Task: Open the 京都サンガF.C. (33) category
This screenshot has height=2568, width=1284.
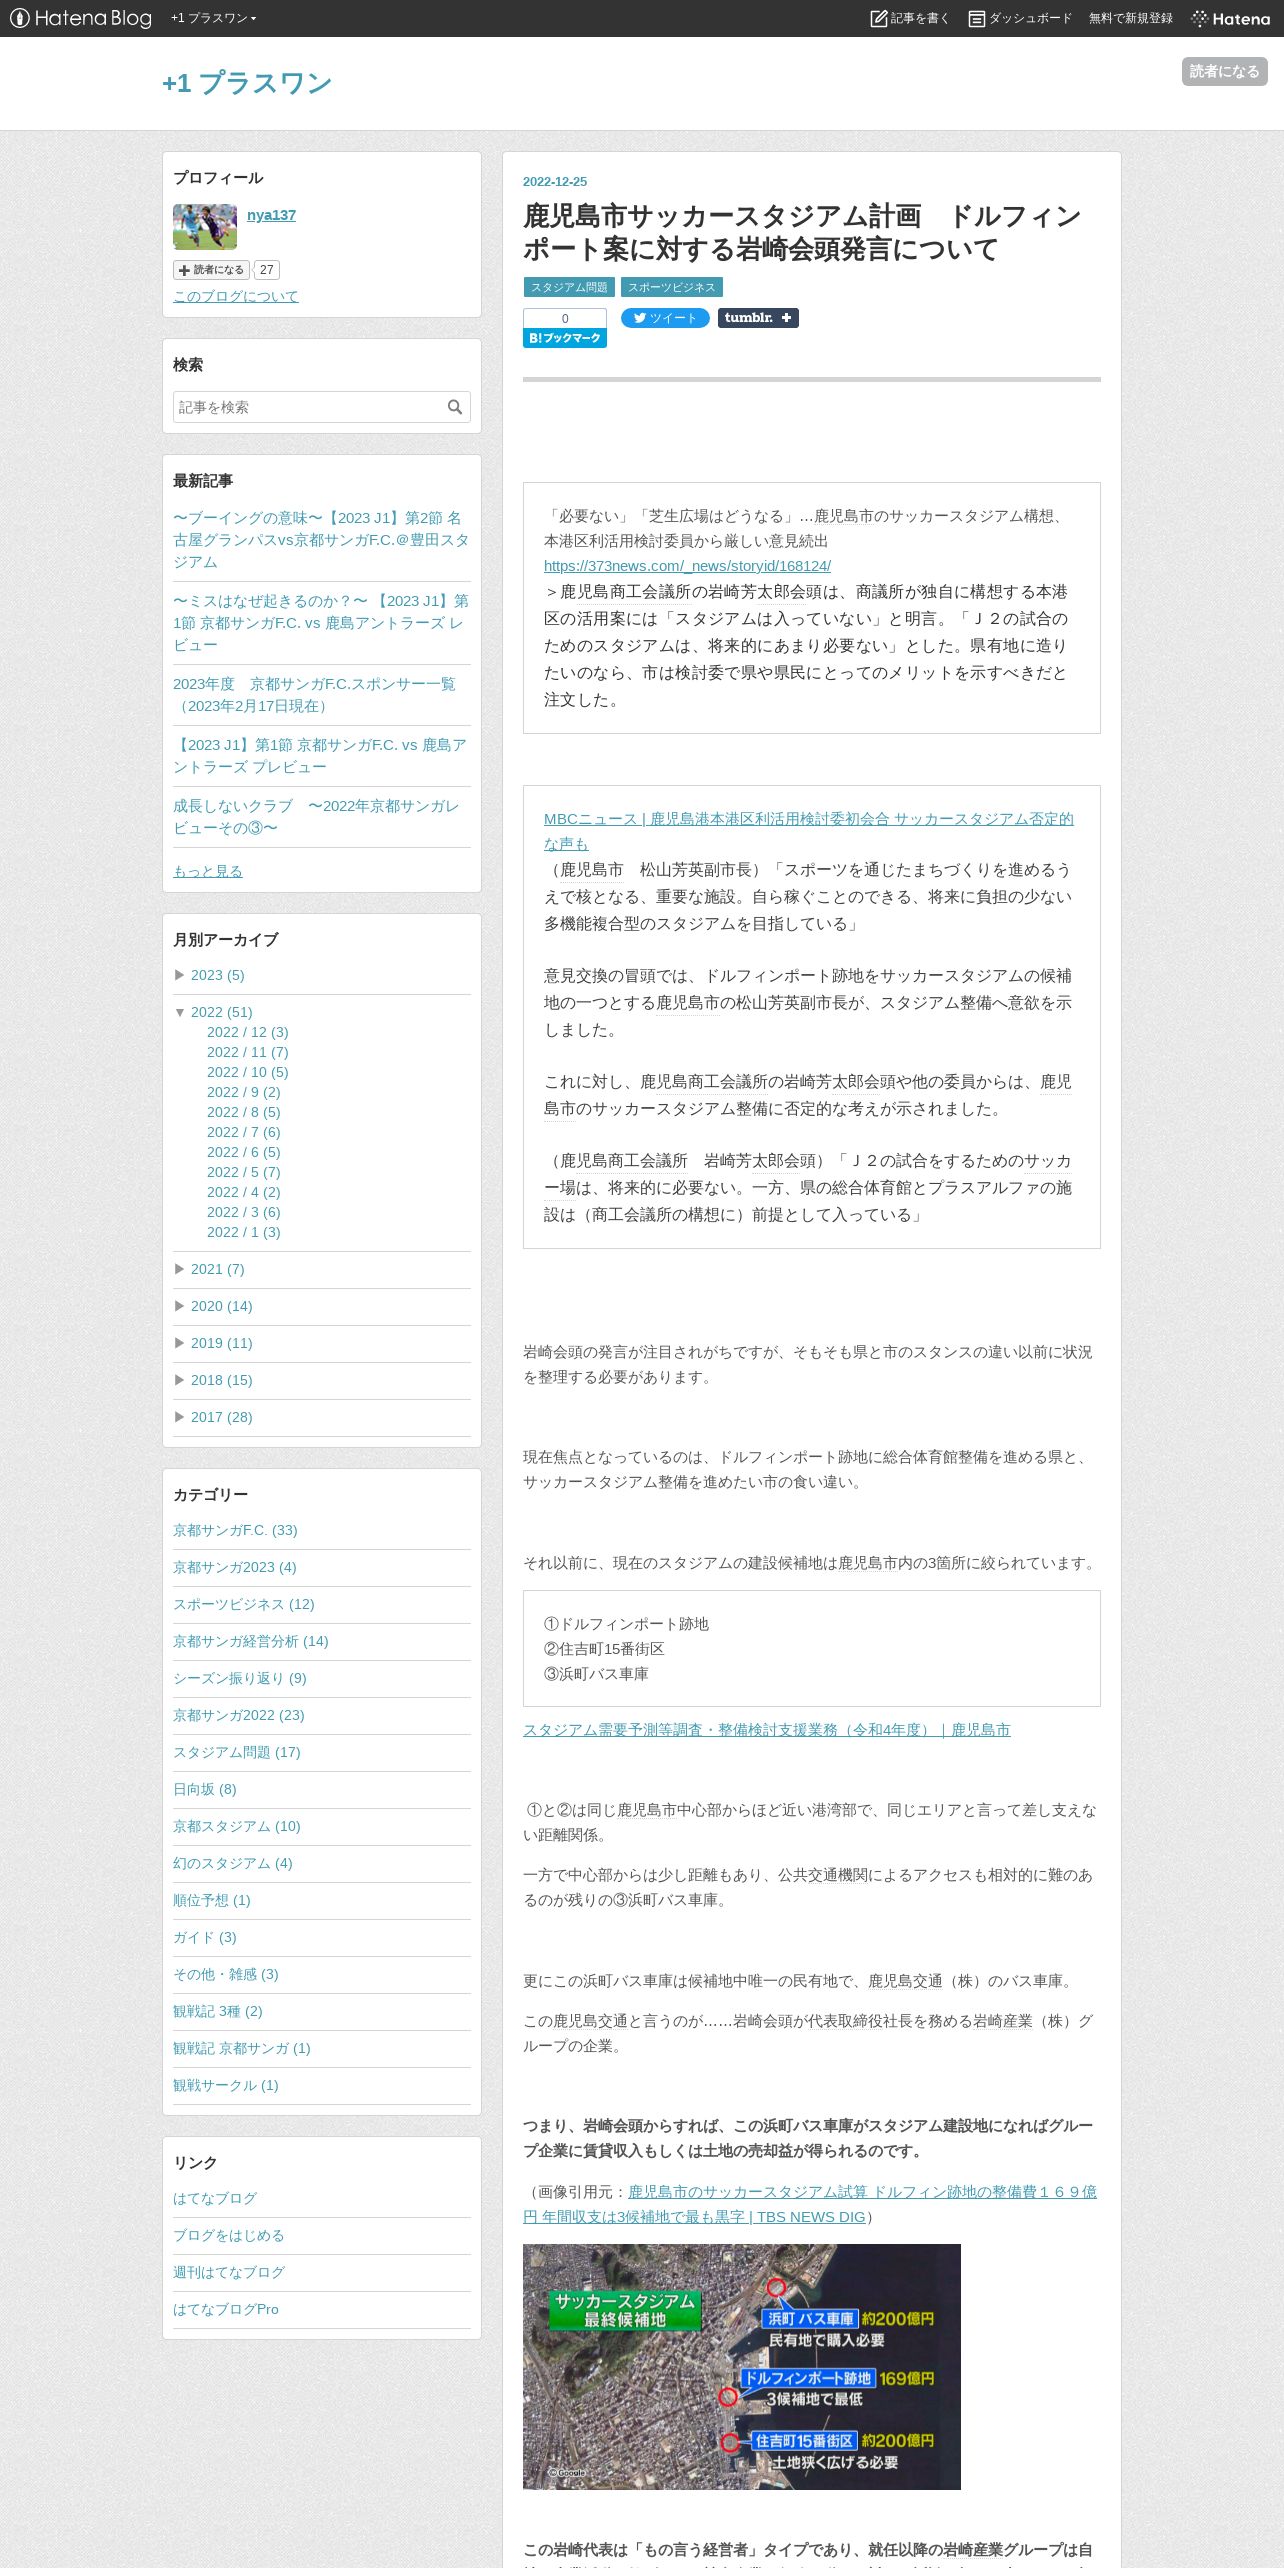Action: coord(235,1530)
